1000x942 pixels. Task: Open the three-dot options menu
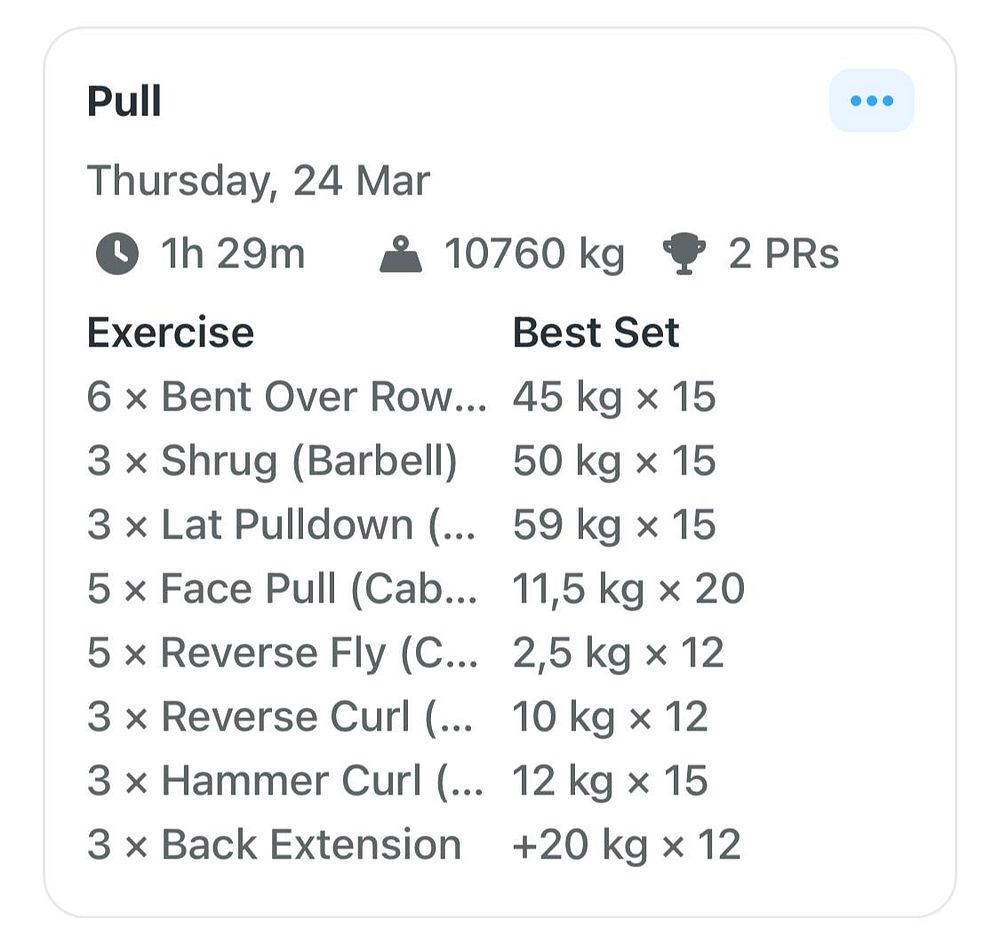click(x=871, y=101)
